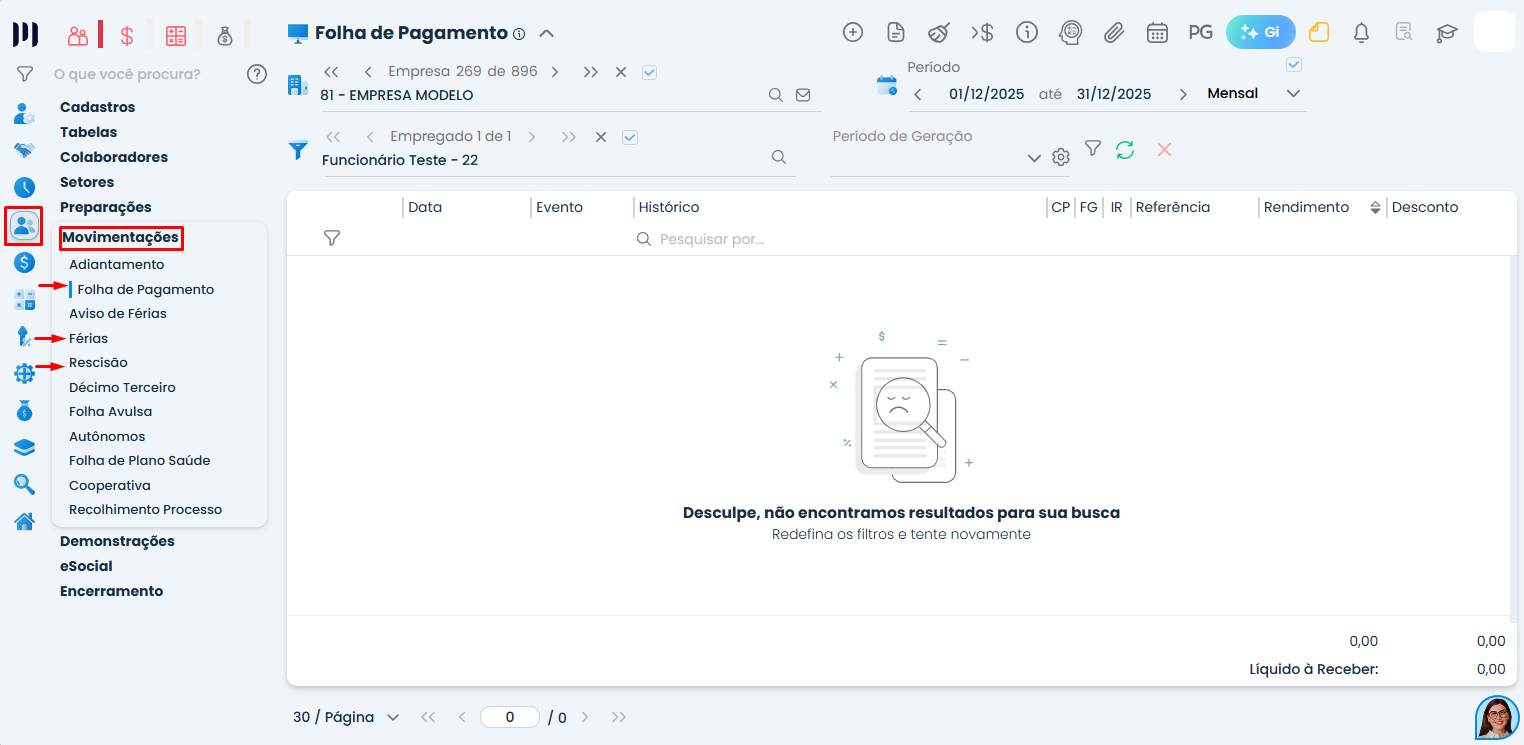The height and width of the screenshot is (745, 1524).
Task: Sort by the Rendimento column sort arrows
Action: click(x=1375, y=208)
